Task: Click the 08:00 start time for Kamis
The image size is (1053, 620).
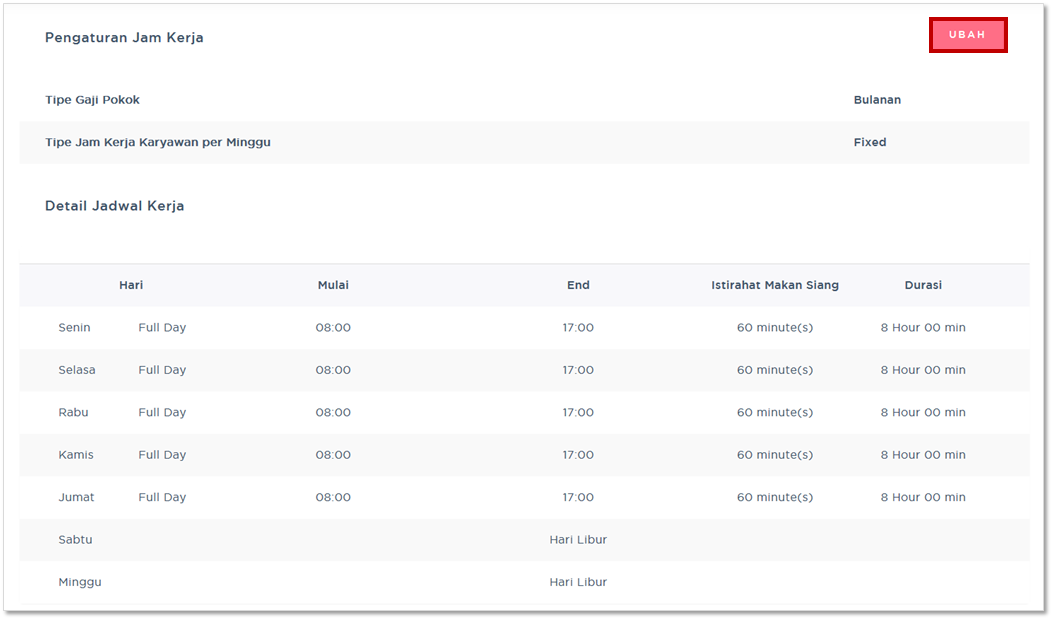Action: (333, 455)
